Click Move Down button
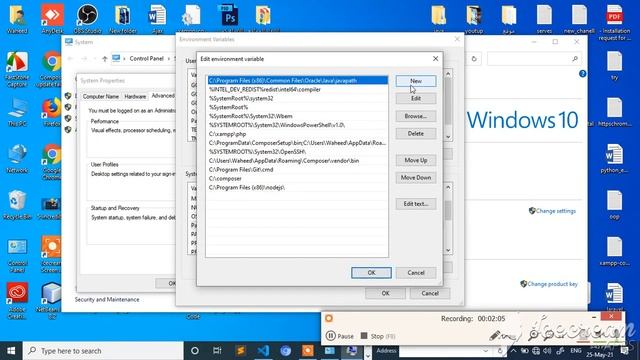The image size is (640, 360). tap(416, 178)
